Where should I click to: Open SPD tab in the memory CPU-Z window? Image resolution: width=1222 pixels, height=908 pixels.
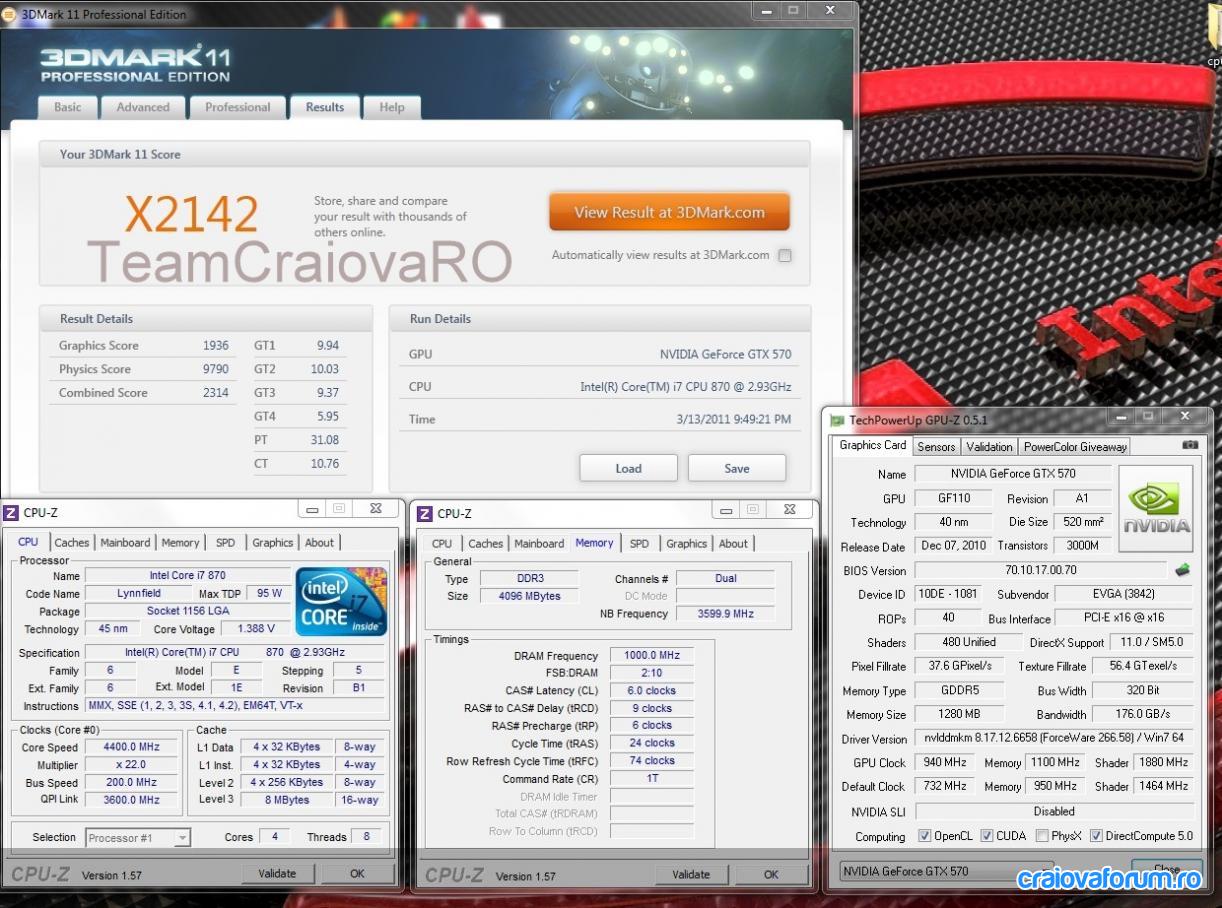640,544
